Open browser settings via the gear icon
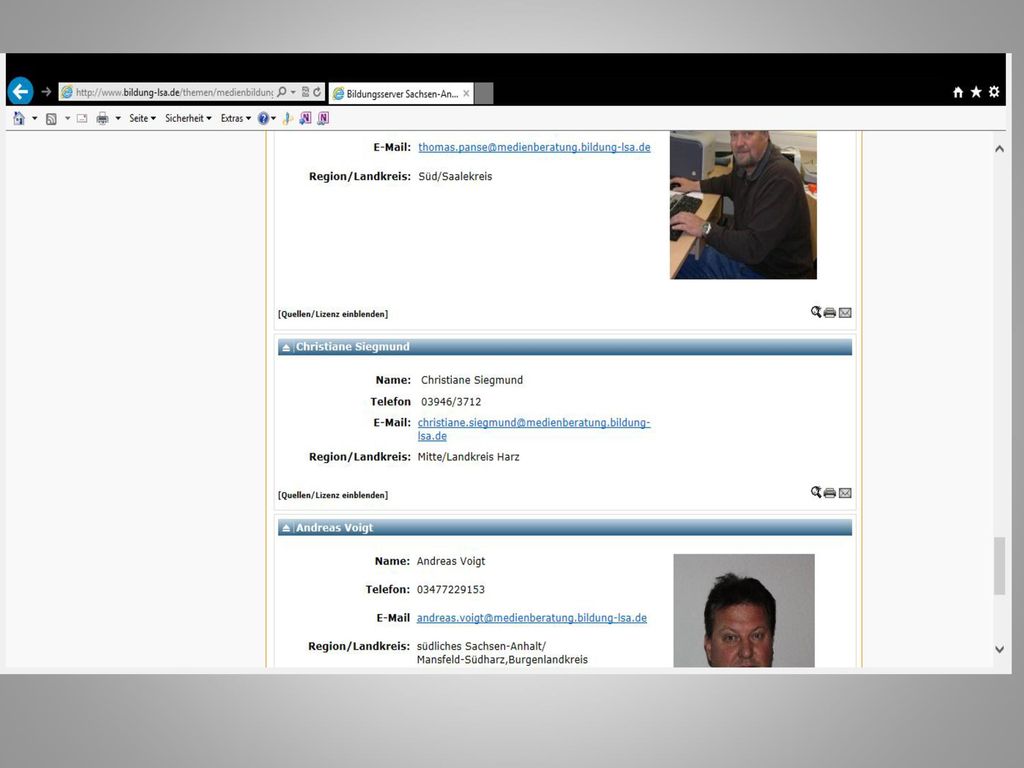 pos(994,92)
